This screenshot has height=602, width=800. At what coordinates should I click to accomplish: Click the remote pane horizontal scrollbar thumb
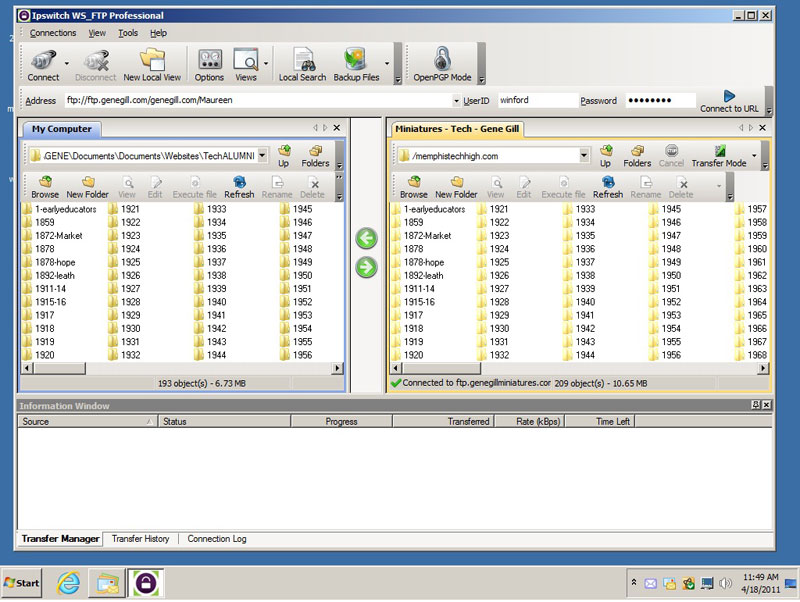(441, 368)
